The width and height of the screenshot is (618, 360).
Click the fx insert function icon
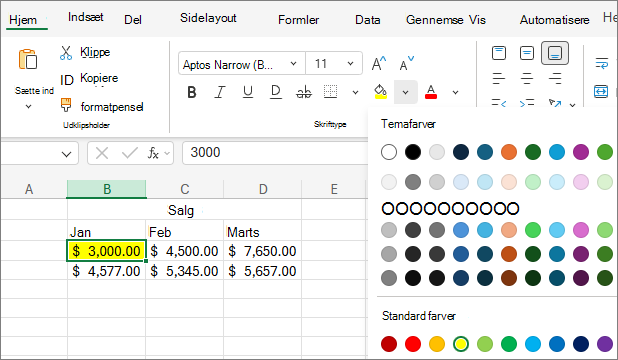coord(153,153)
